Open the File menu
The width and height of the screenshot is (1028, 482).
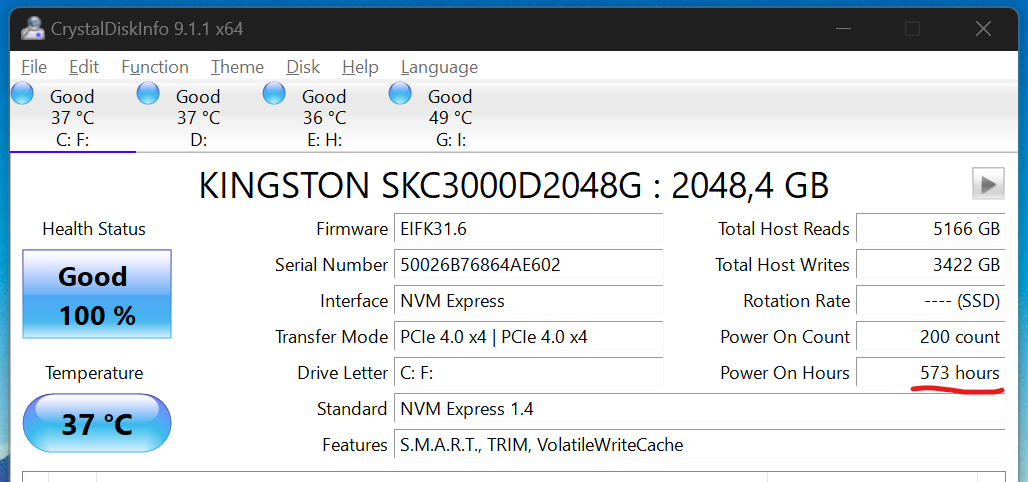pos(34,67)
